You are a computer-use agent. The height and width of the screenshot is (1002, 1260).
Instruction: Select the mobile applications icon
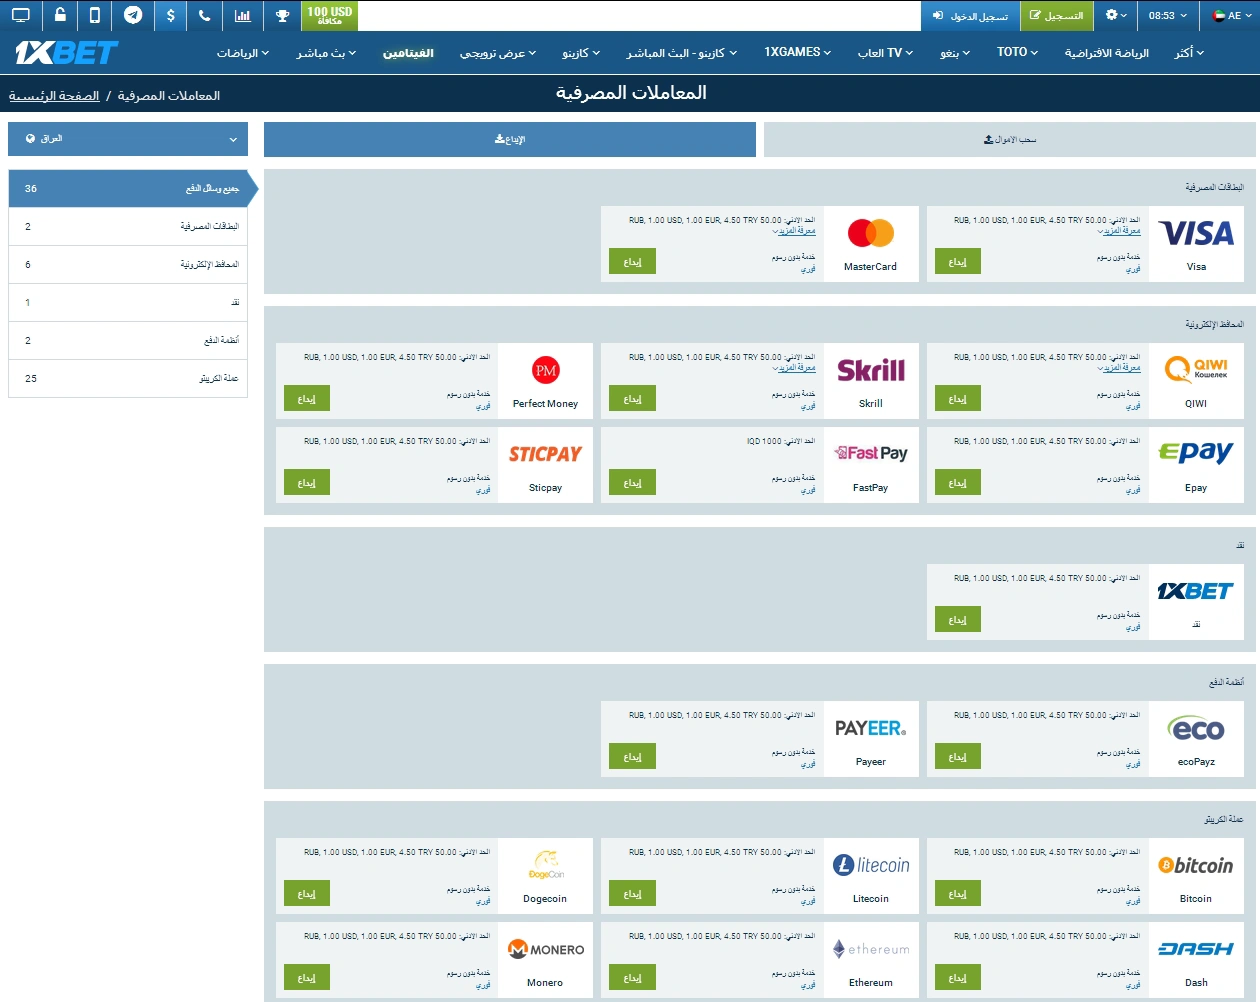tap(94, 16)
